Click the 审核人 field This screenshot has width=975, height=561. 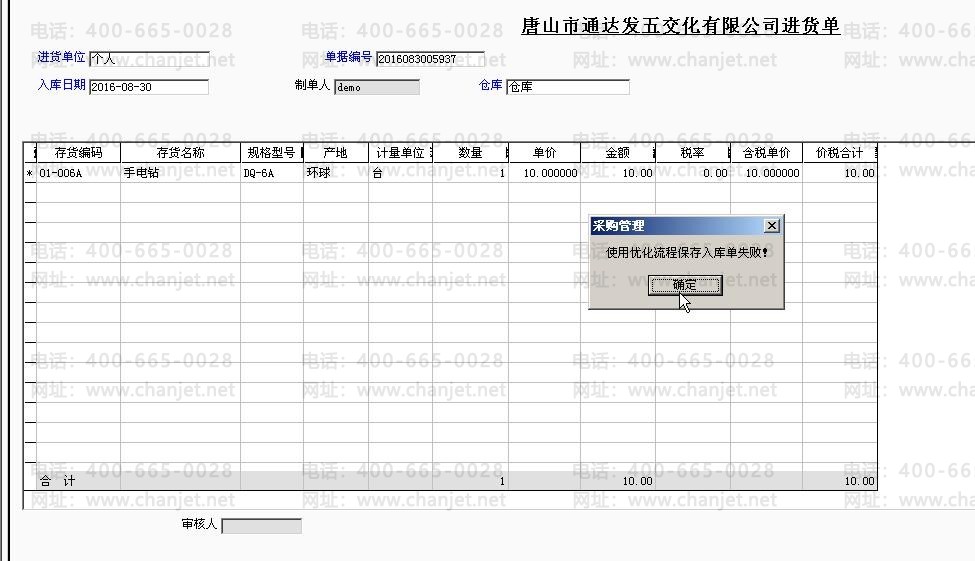262,526
